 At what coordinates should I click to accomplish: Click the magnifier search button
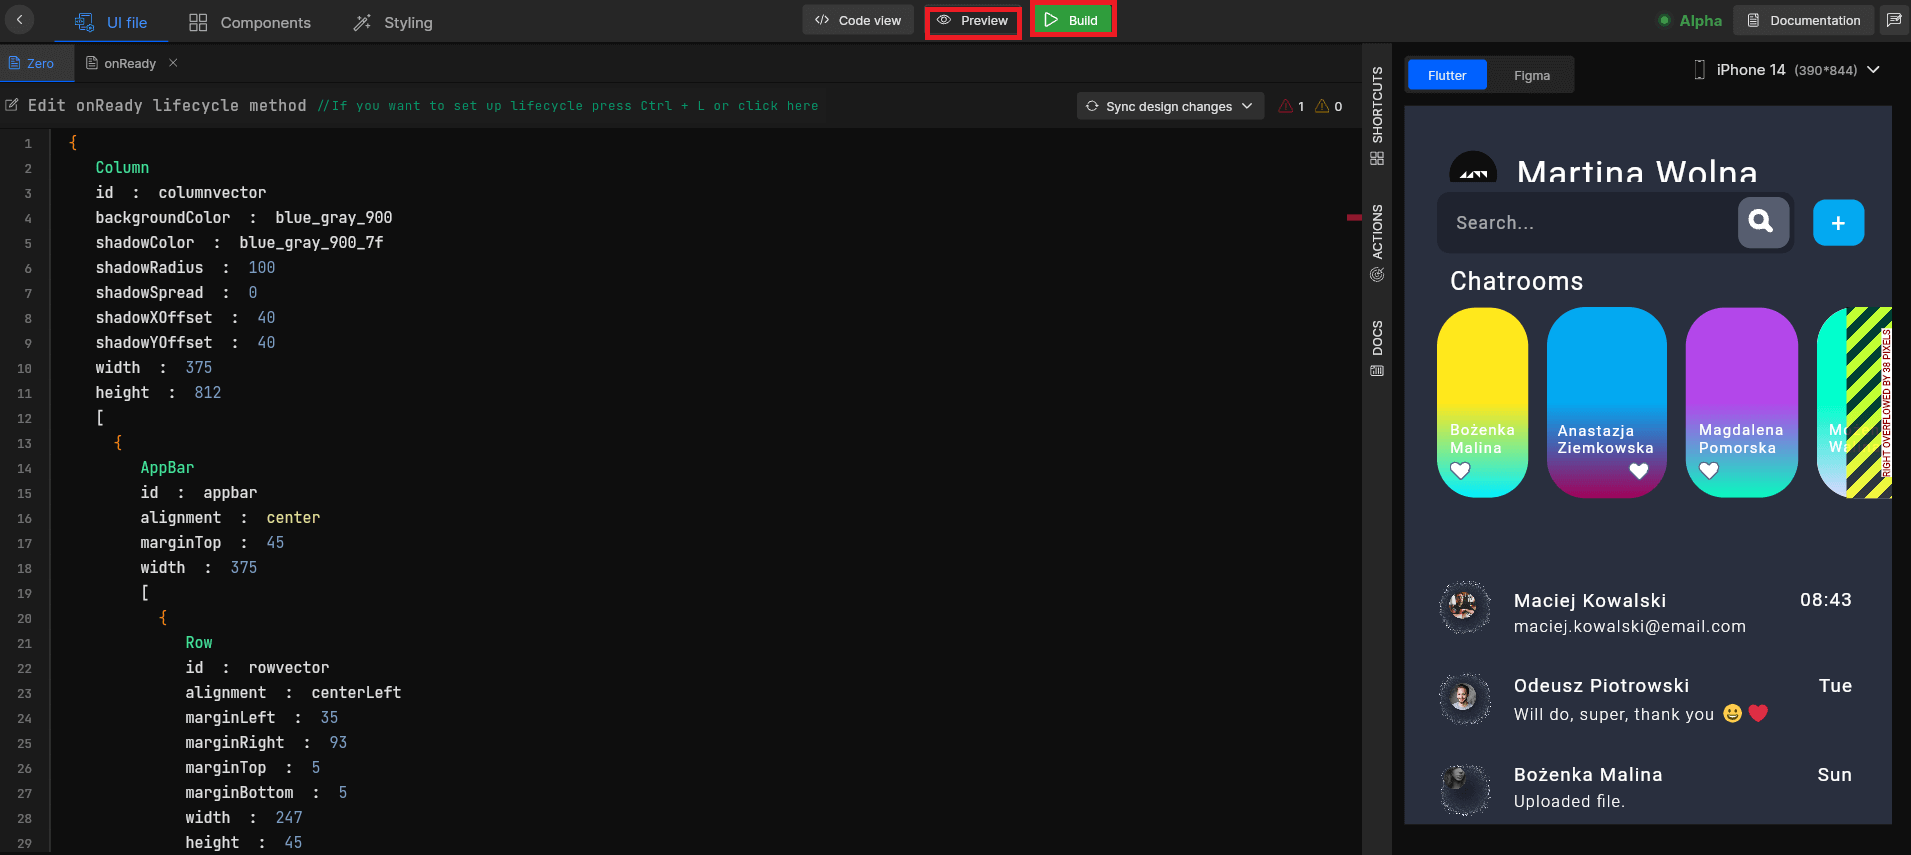[x=1763, y=222]
